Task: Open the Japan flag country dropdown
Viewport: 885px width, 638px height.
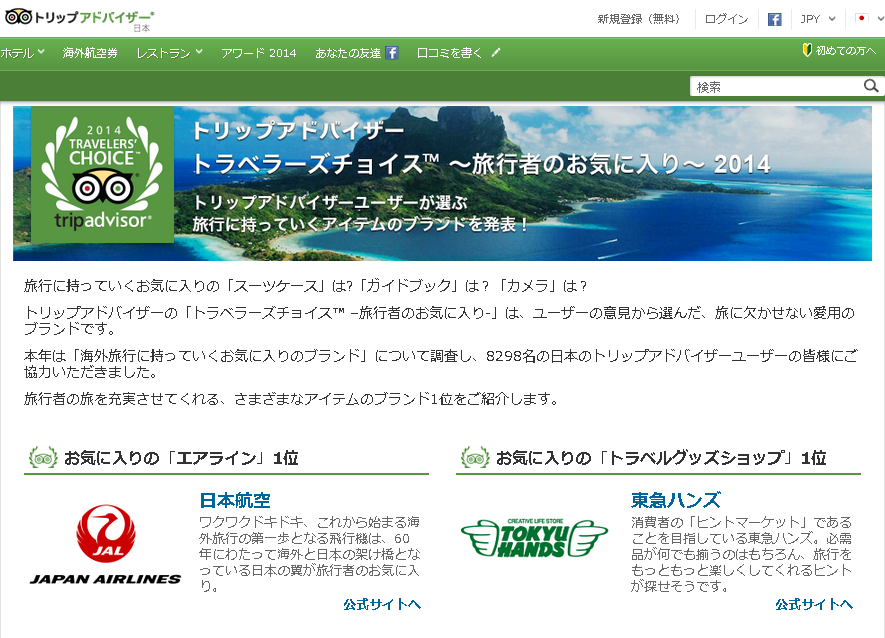Action: (866, 19)
